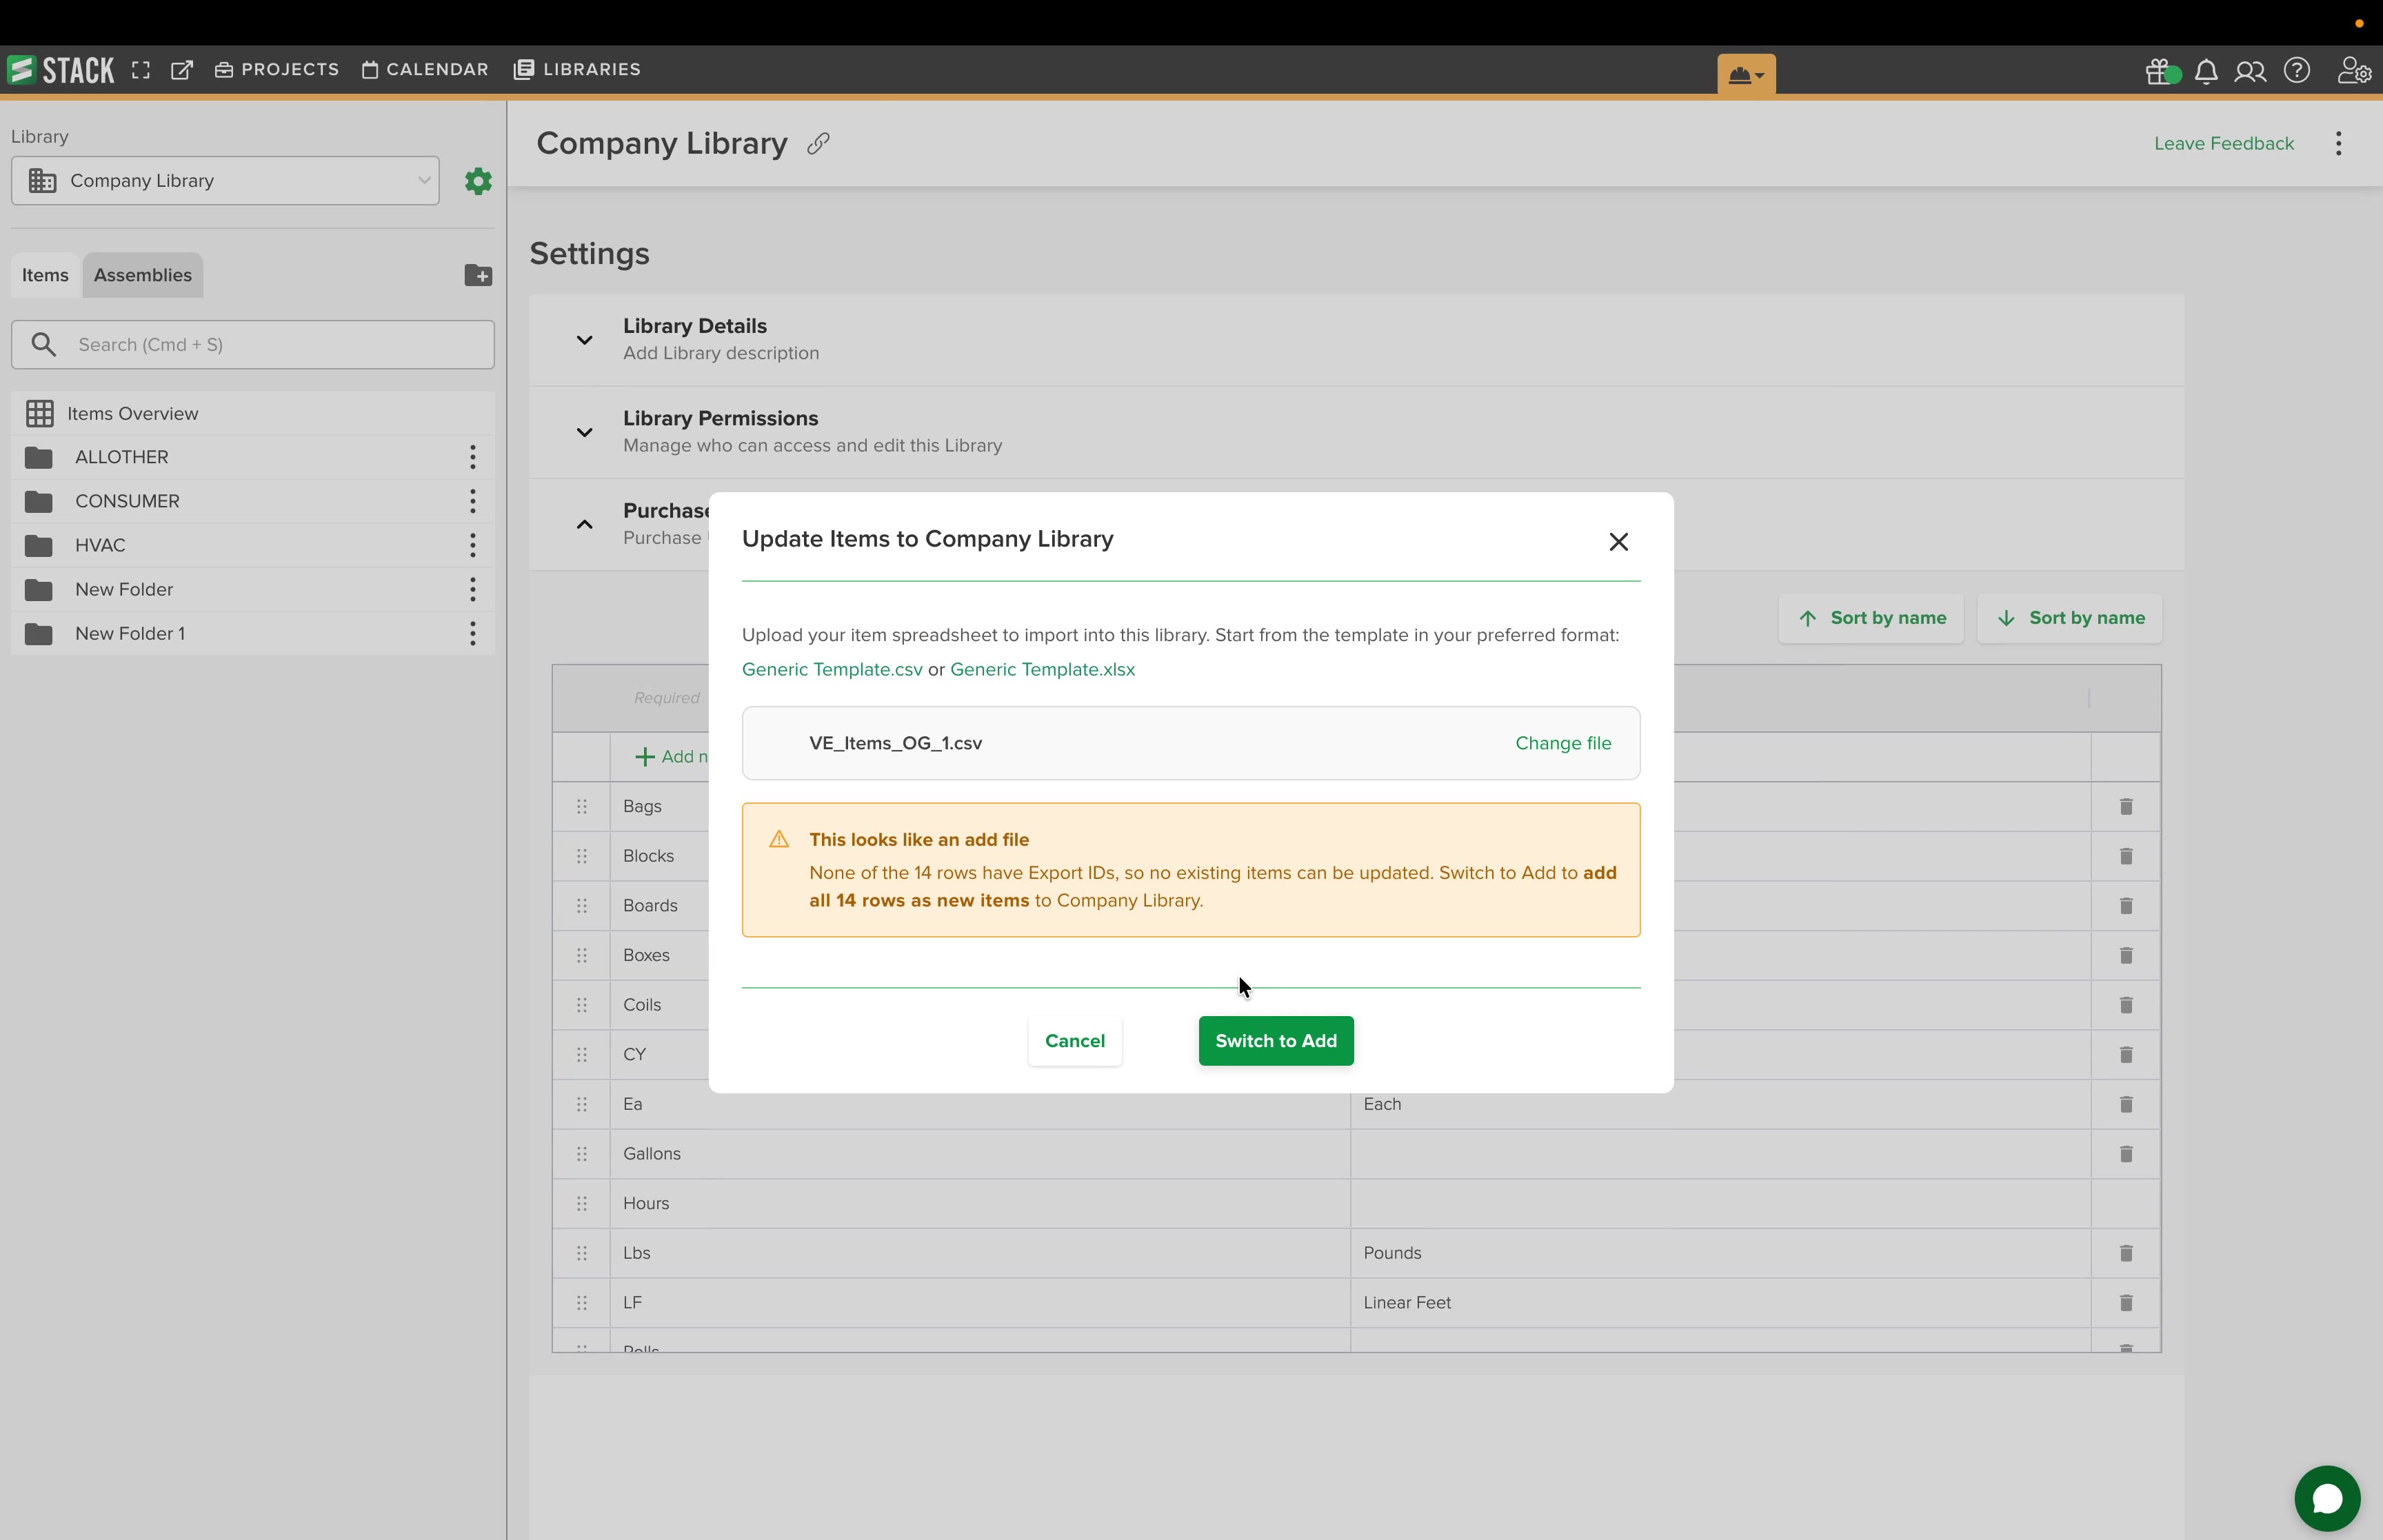Image resolution: width=2383 pixels, height=1540 pixels.
Task: Open user account settings icon
Action: (x=2353, y=71)
